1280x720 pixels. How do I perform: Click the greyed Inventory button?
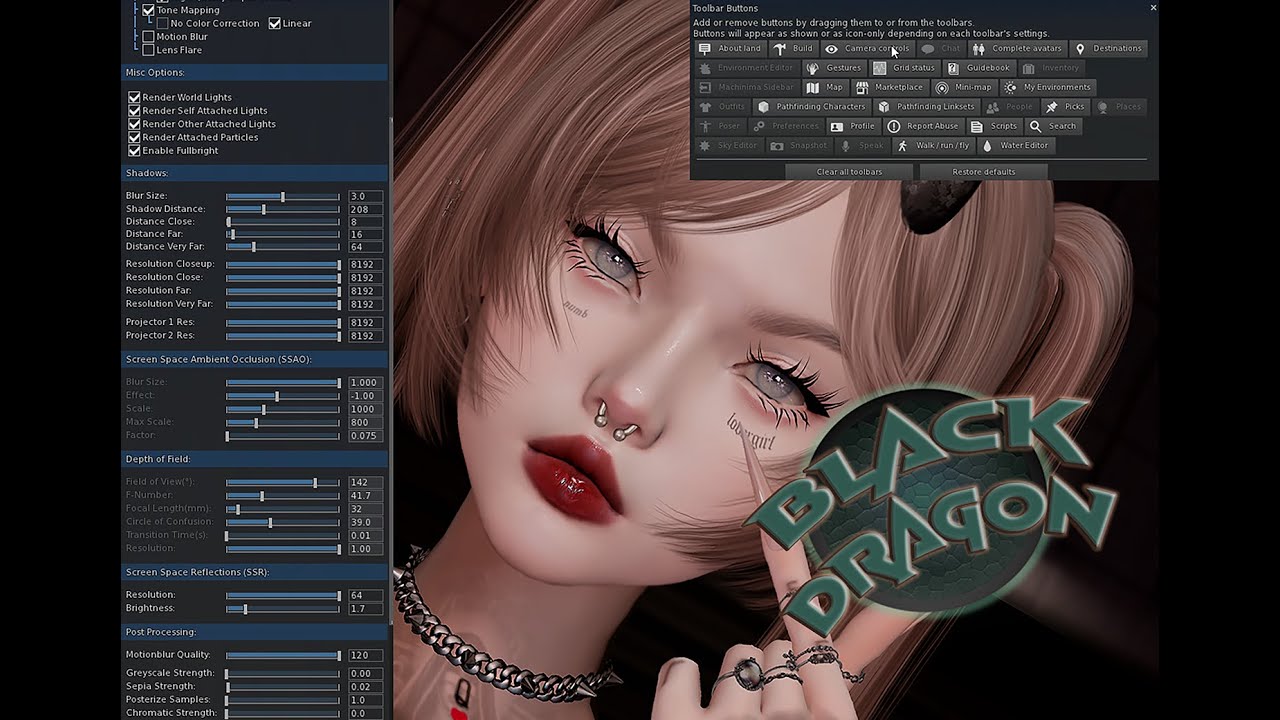[1051, 68]
